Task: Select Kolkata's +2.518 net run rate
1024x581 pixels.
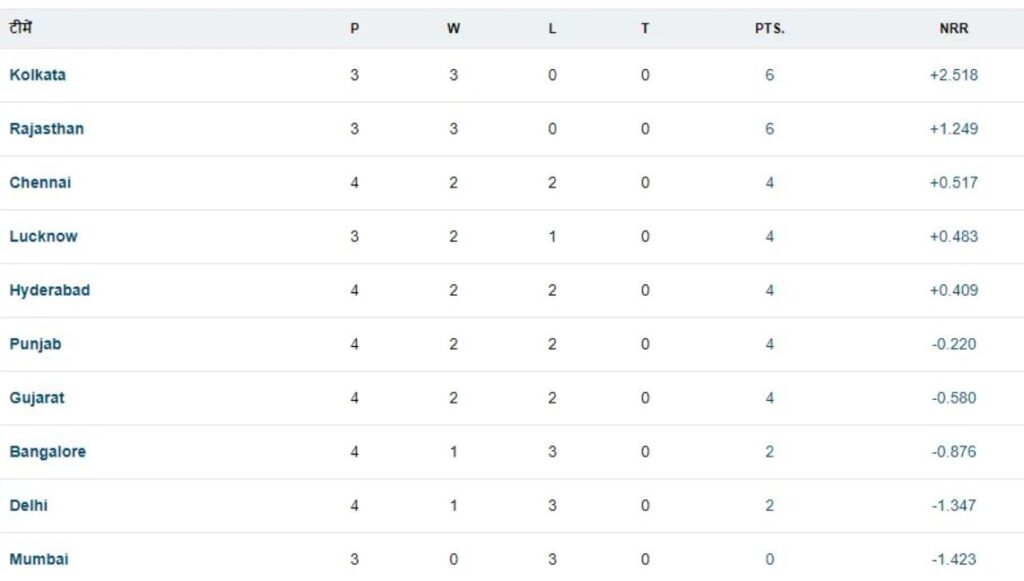Action: [x=953, y=75]
